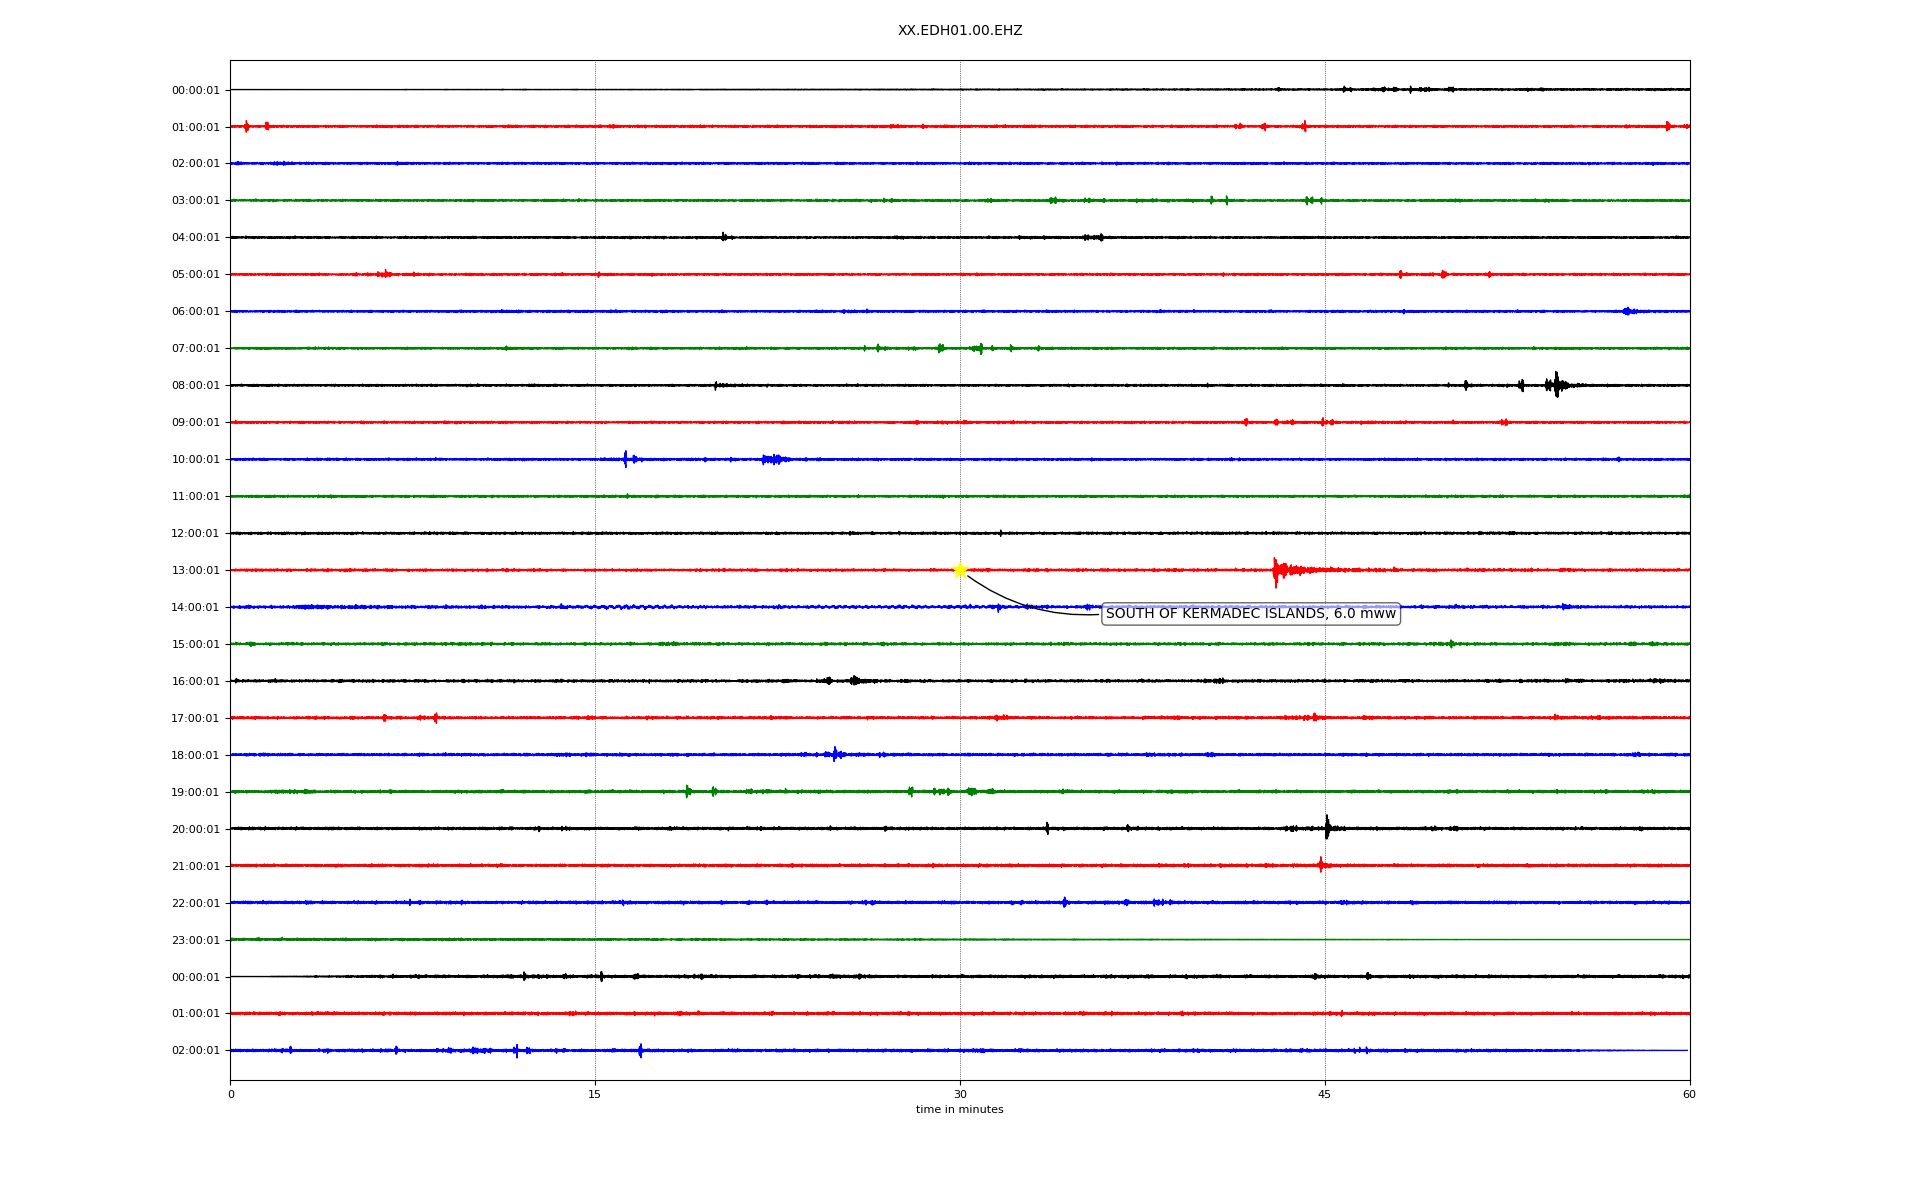Click the red spike on 21:00 trace
The image size is (1920, 1200).
coord(1321,865)
